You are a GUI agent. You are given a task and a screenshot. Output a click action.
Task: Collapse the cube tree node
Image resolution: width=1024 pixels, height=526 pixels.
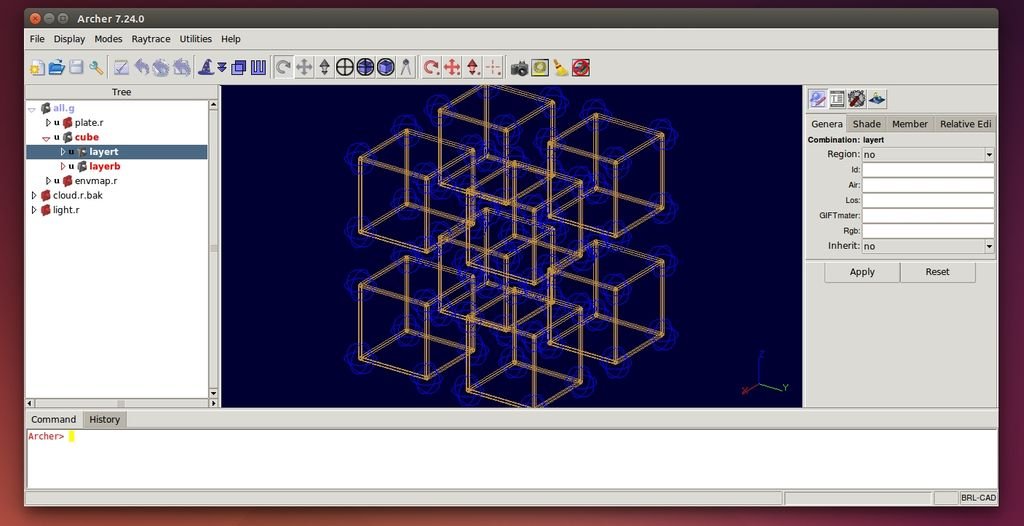click(46, 138)
